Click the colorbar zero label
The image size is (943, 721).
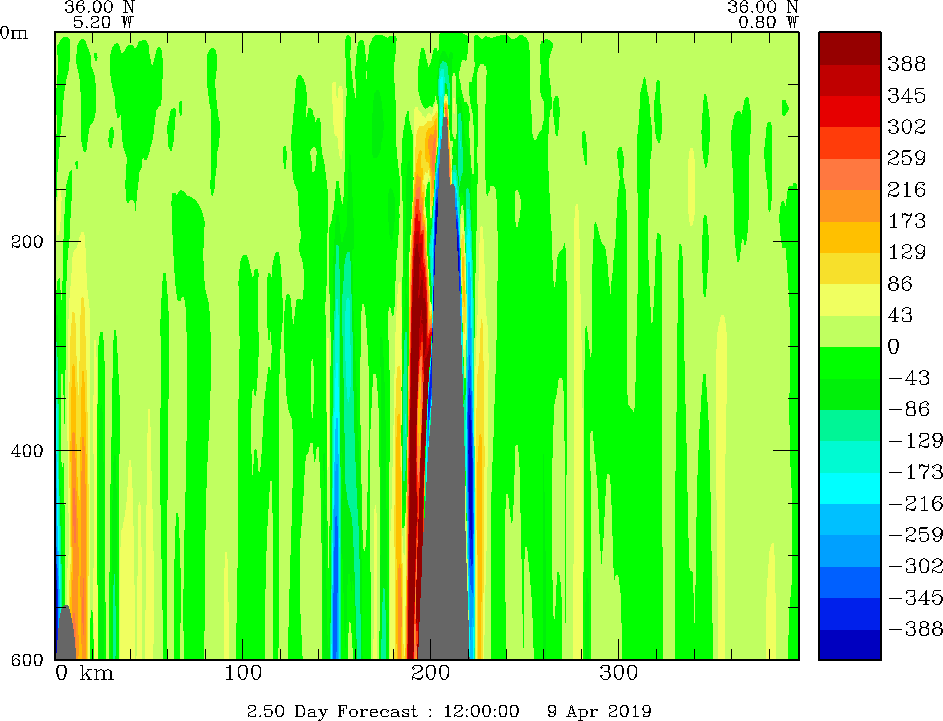[894, 346]
